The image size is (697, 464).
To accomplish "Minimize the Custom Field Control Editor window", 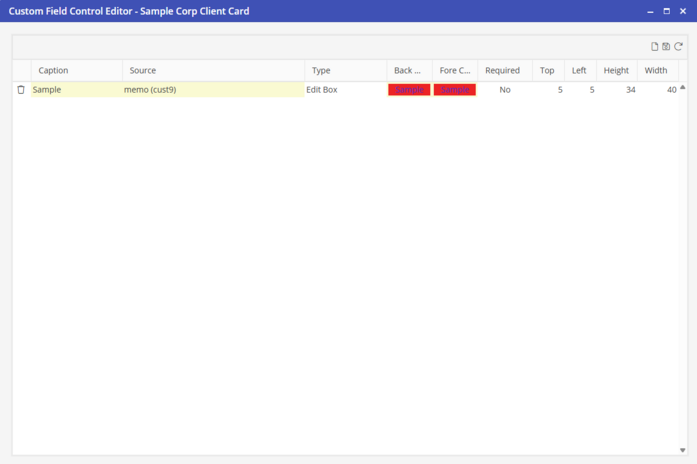I will click(650, 11).
